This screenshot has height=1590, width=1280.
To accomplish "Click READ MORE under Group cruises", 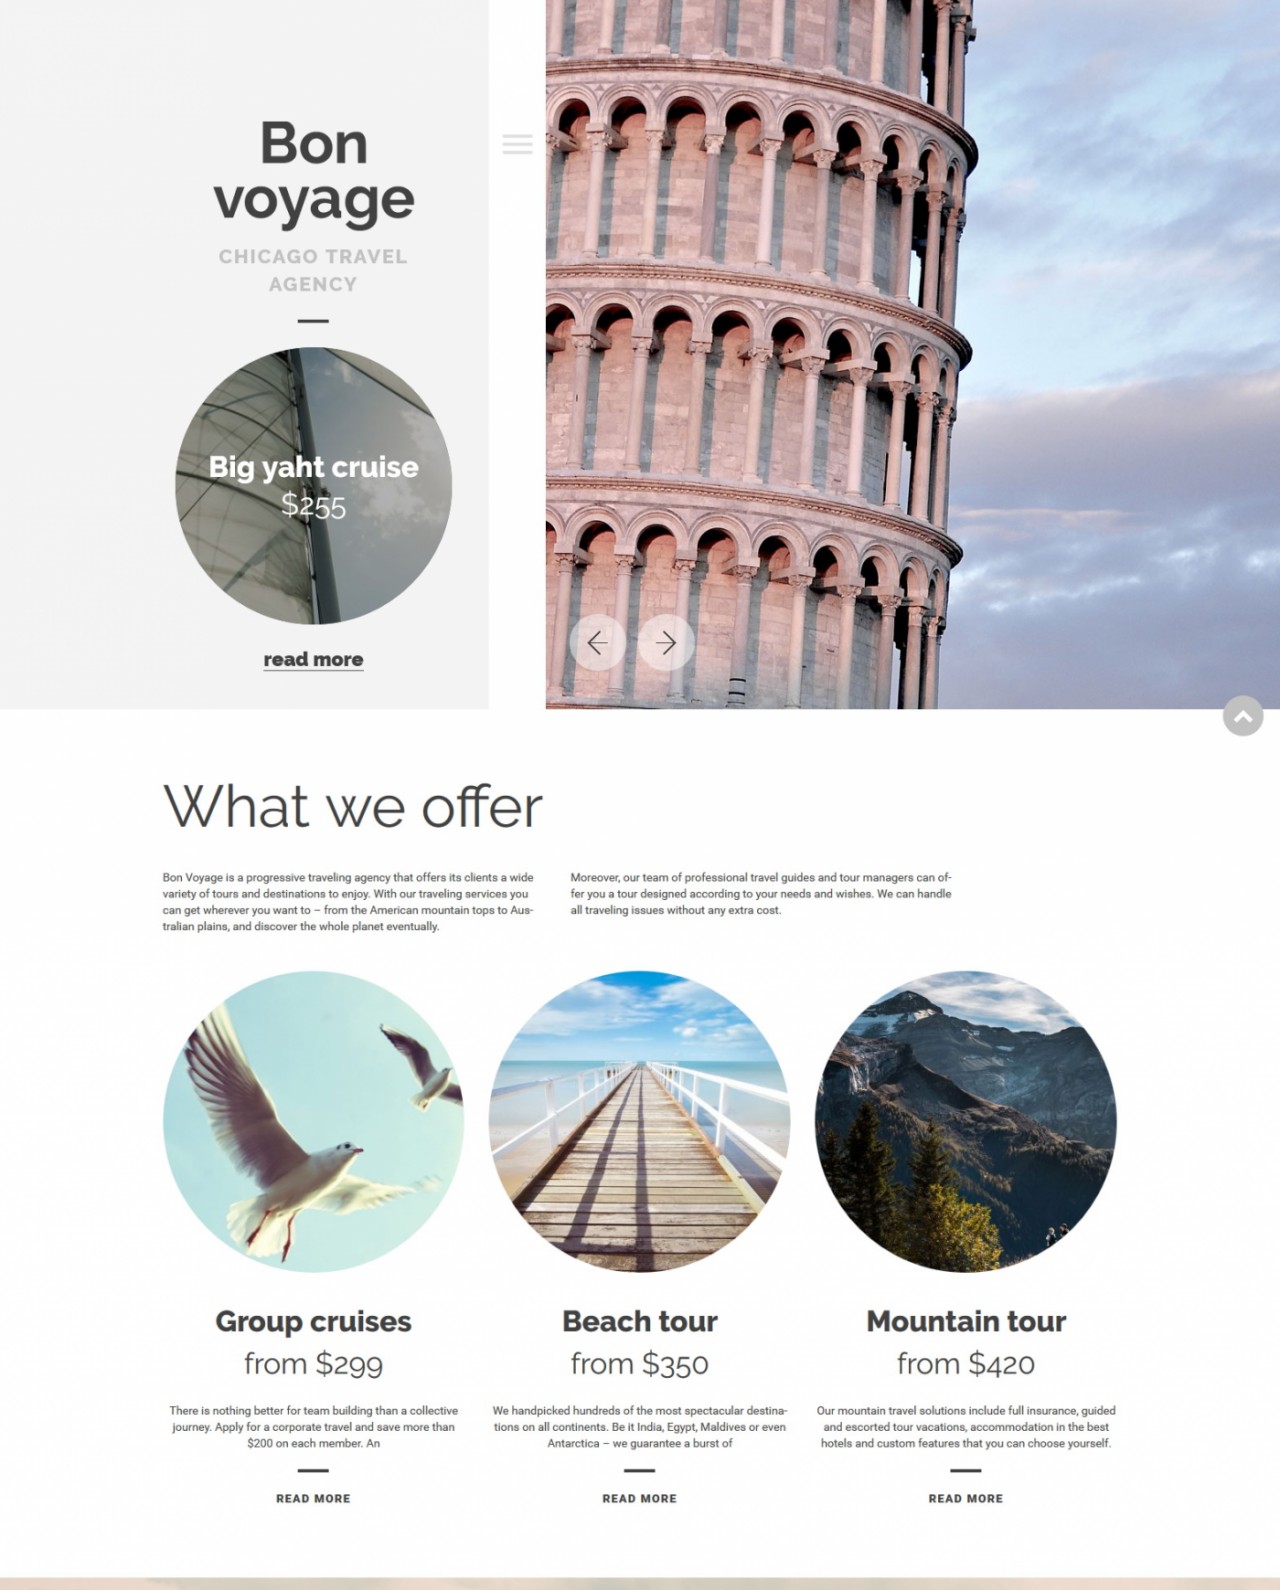I will click(x=313, y=1498).
